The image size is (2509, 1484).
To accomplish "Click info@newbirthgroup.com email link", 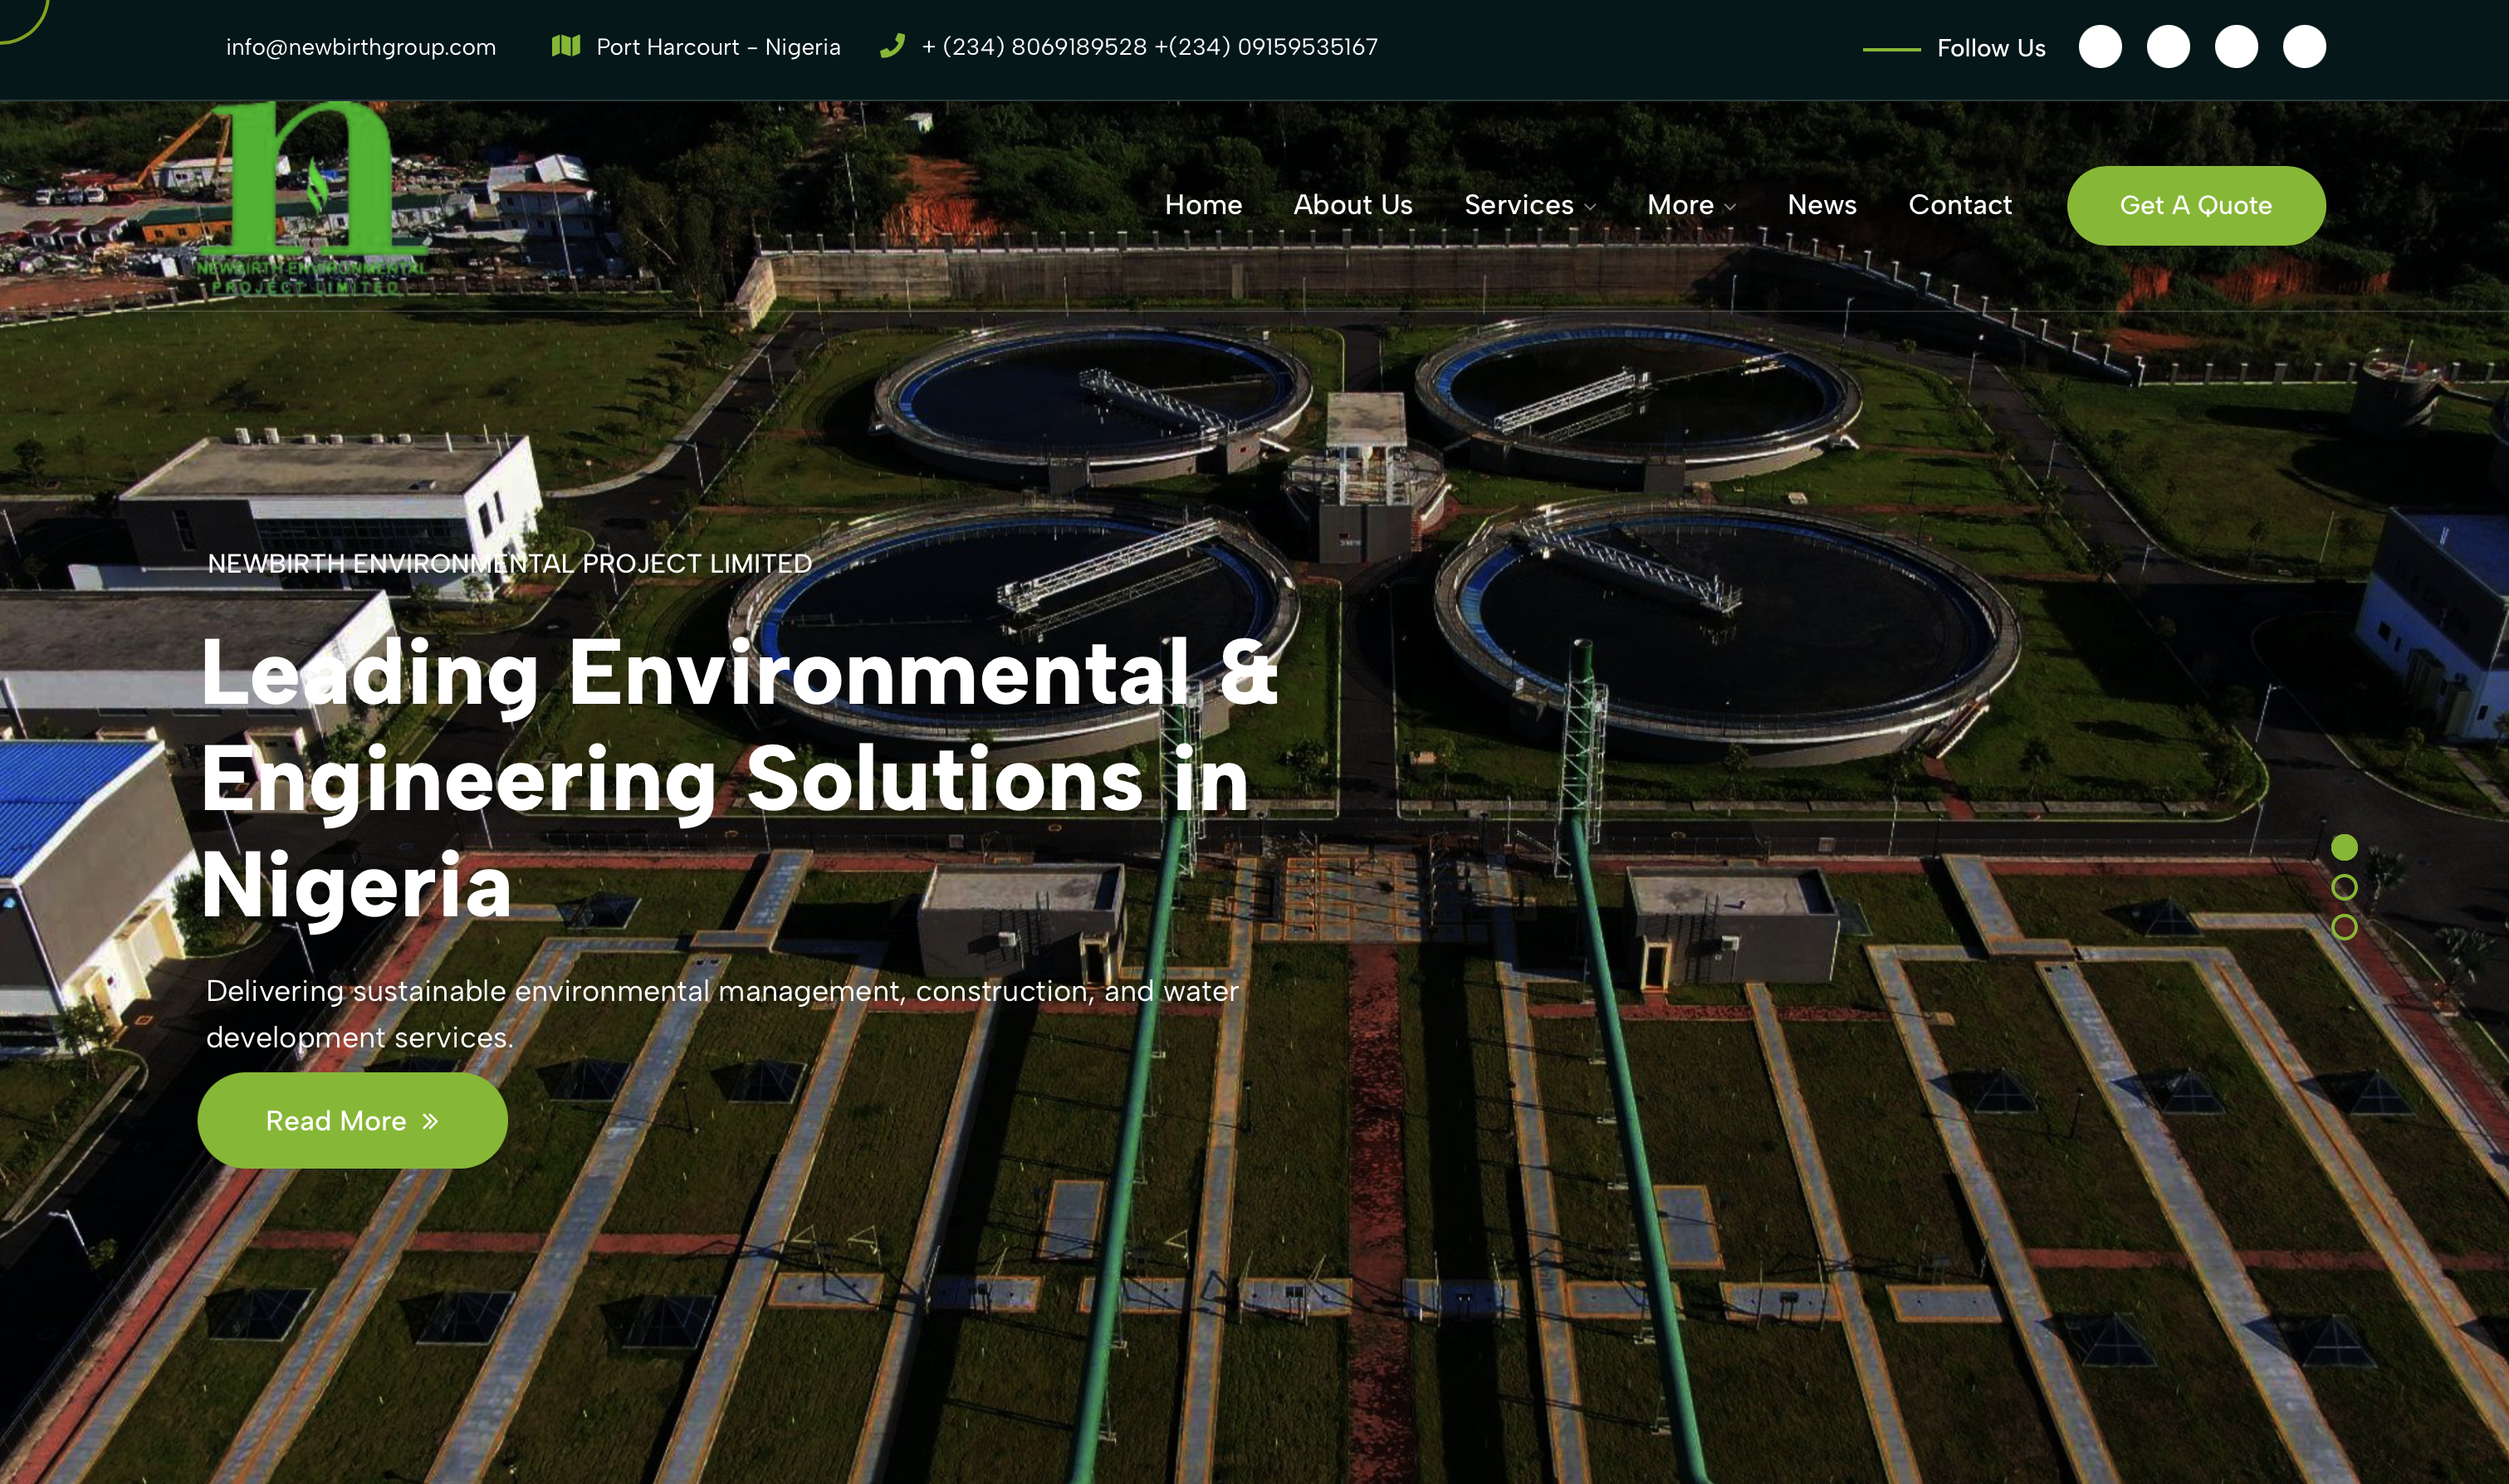I will [361, 47].
